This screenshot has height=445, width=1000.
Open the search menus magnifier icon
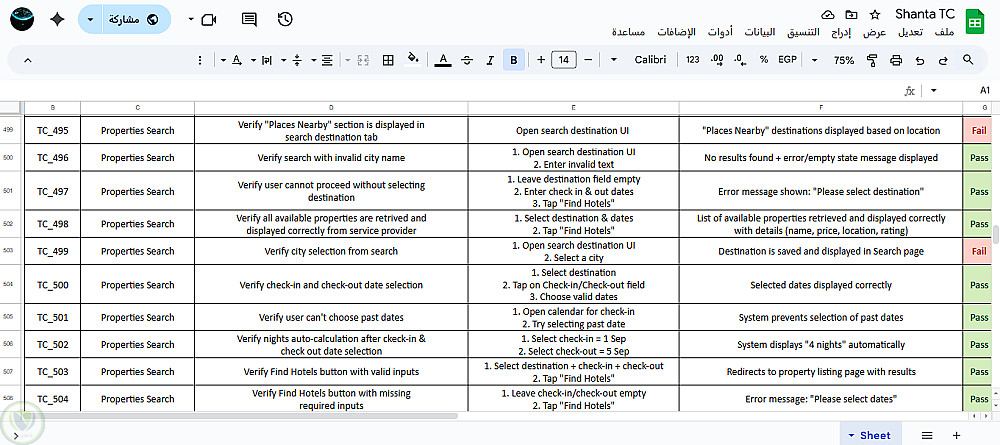pyautogui.click(x=967, y=60)
